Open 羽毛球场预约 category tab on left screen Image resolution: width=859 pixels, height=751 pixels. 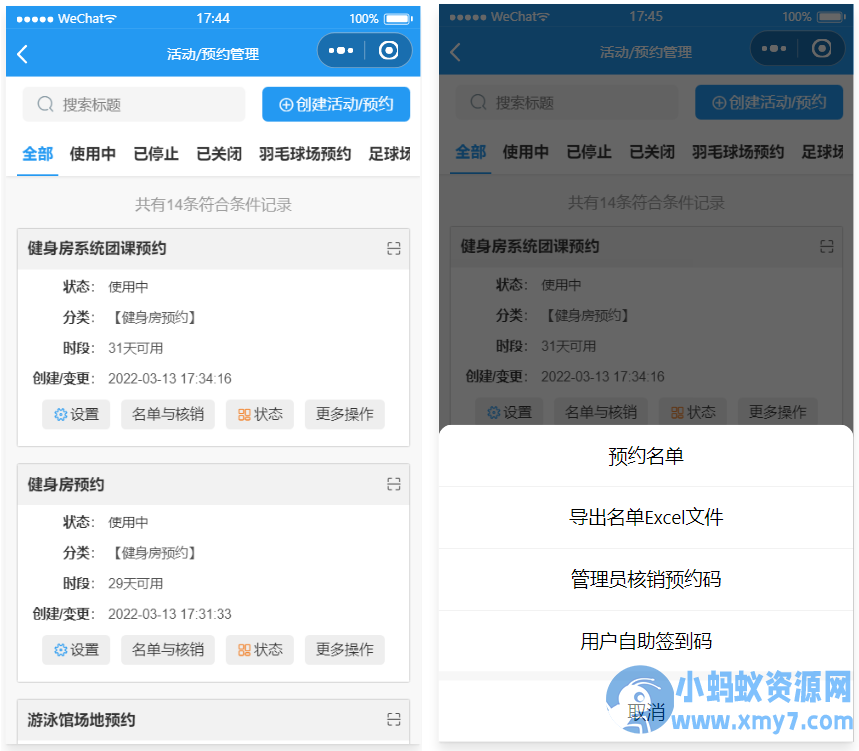(x=305, y=154)
